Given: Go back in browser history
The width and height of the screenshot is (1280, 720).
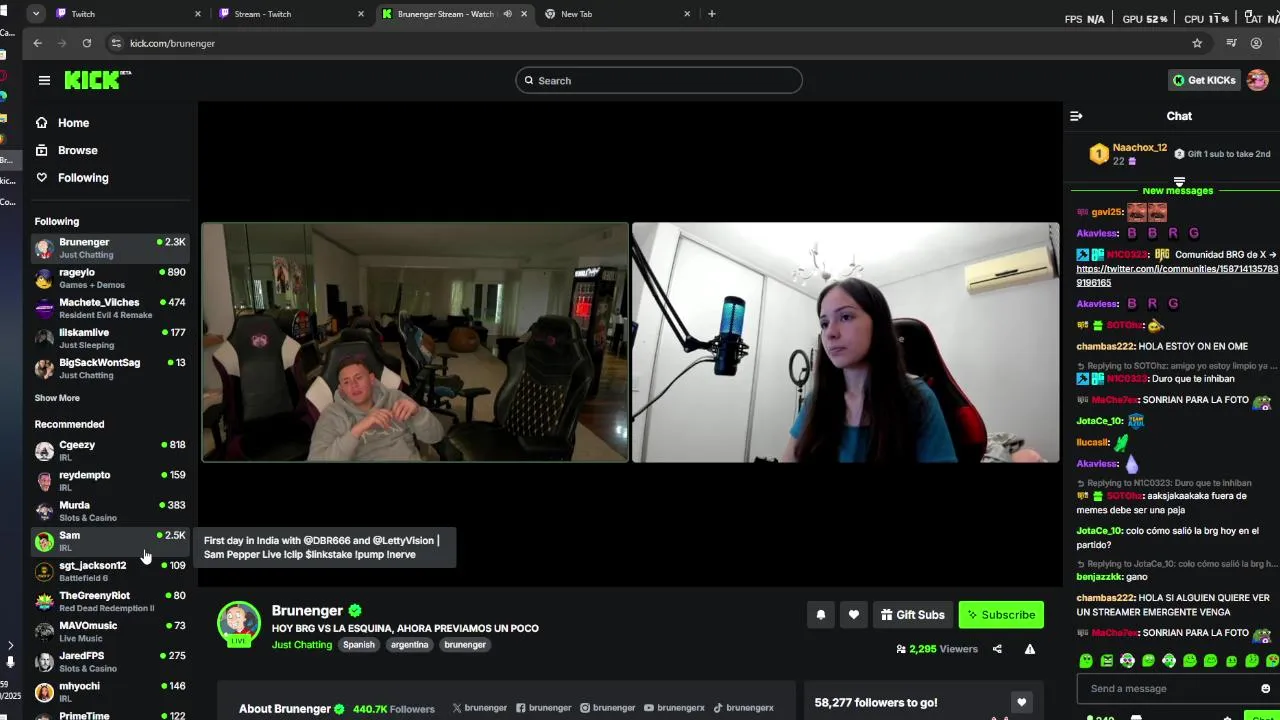Looking at the screenshot, I should click(37, 43).
